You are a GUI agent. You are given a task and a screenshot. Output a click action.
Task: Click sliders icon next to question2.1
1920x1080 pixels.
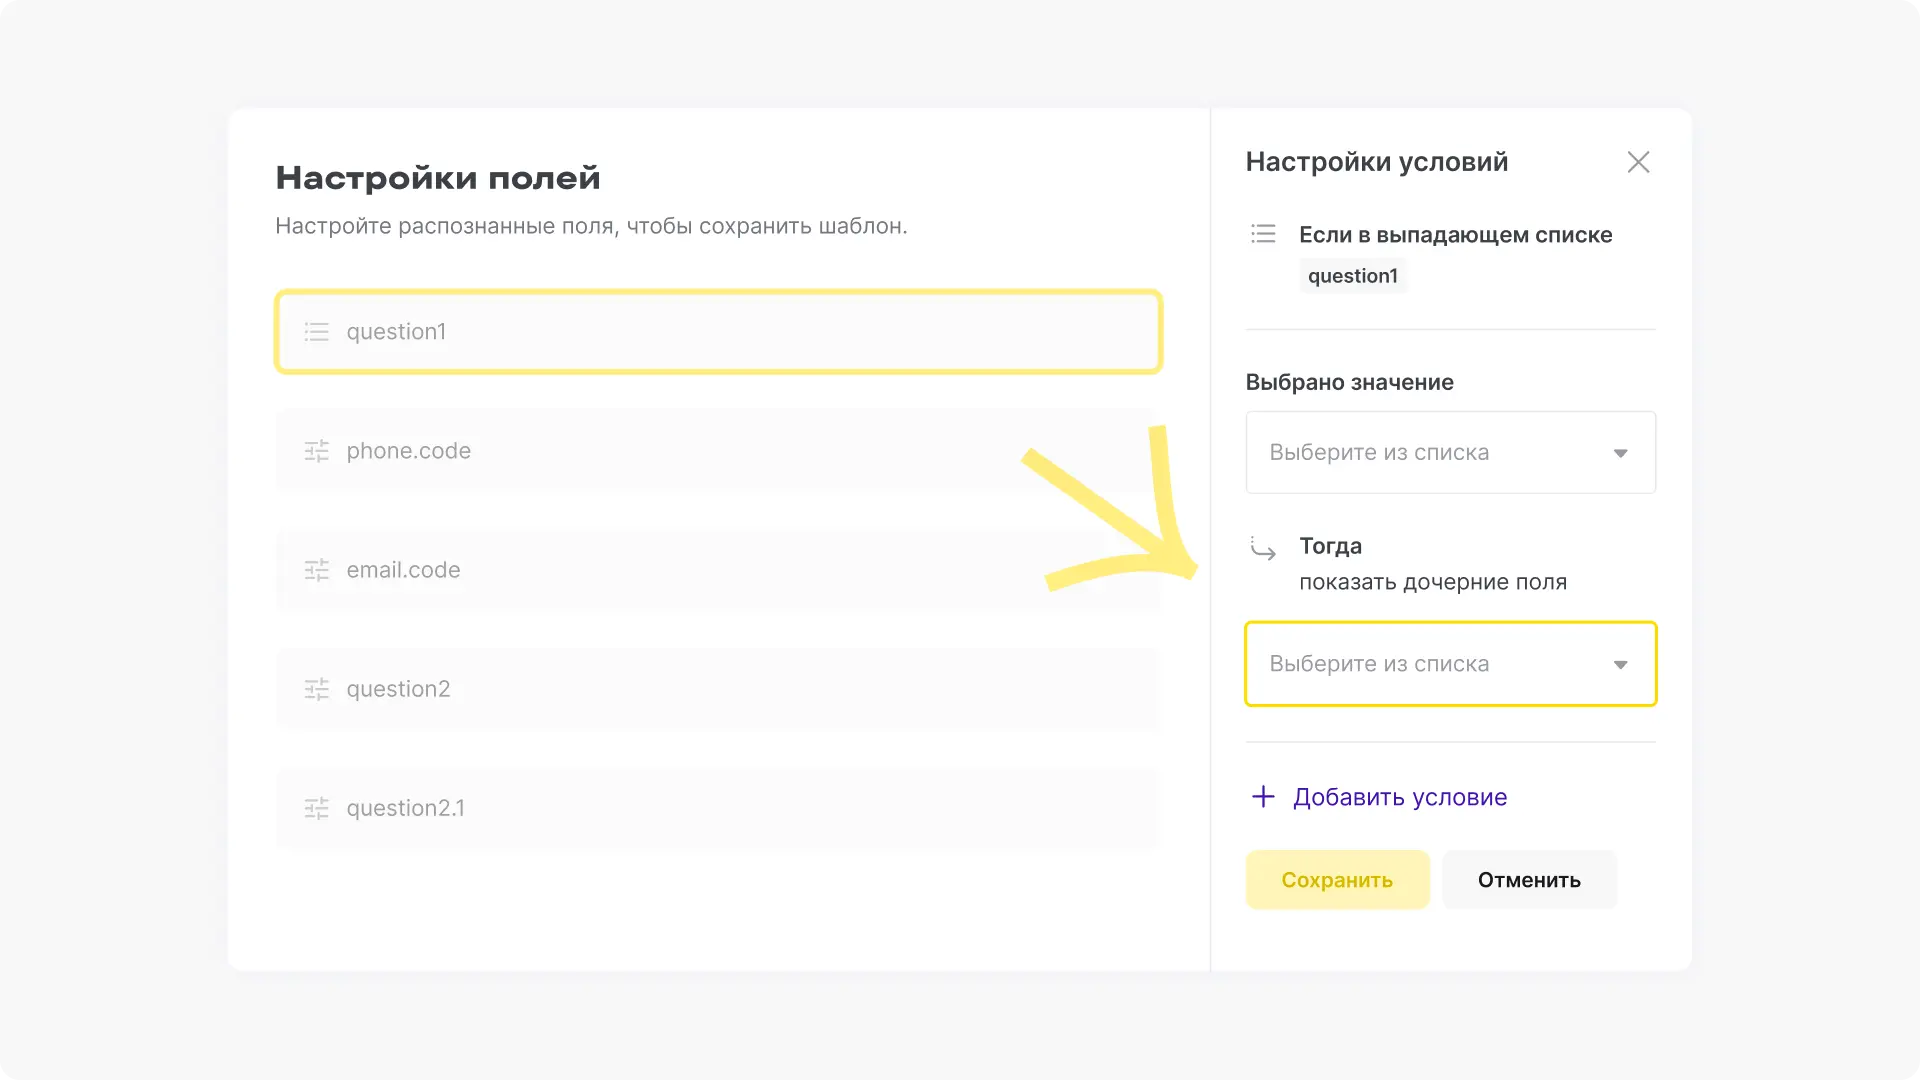click(316, 808)
